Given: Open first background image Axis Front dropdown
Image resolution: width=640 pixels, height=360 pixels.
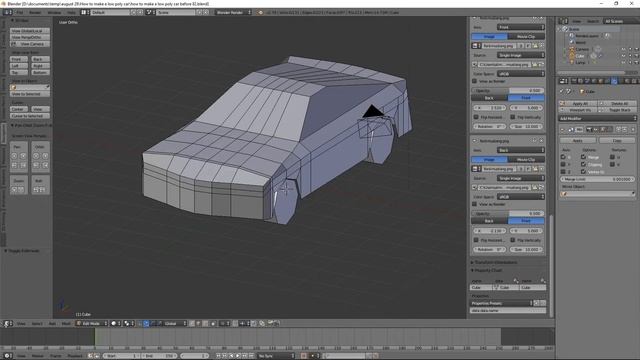Looking at the screenshot, I should coord(520,27).
